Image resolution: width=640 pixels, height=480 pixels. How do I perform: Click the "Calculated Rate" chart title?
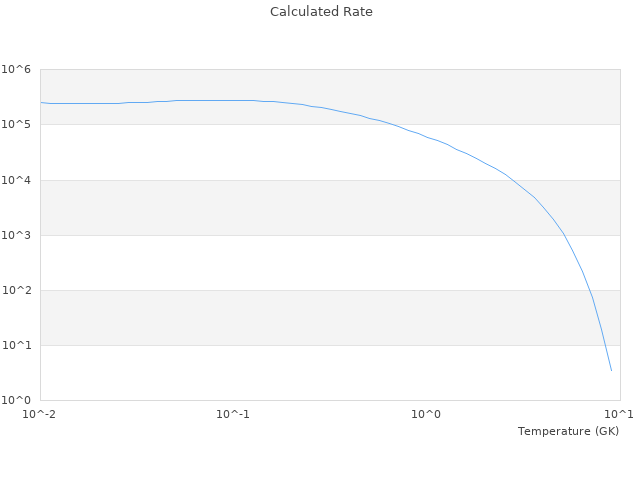pyautogui.click(x=320, y=12)
